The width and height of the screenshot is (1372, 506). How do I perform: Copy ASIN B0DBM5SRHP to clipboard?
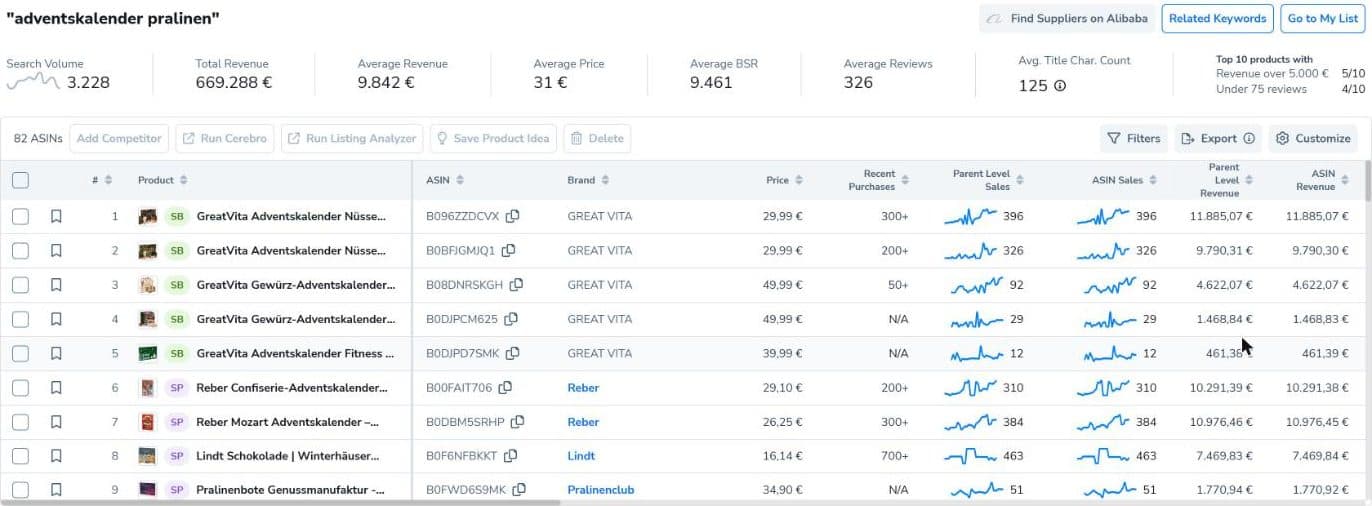coord(516,422)
